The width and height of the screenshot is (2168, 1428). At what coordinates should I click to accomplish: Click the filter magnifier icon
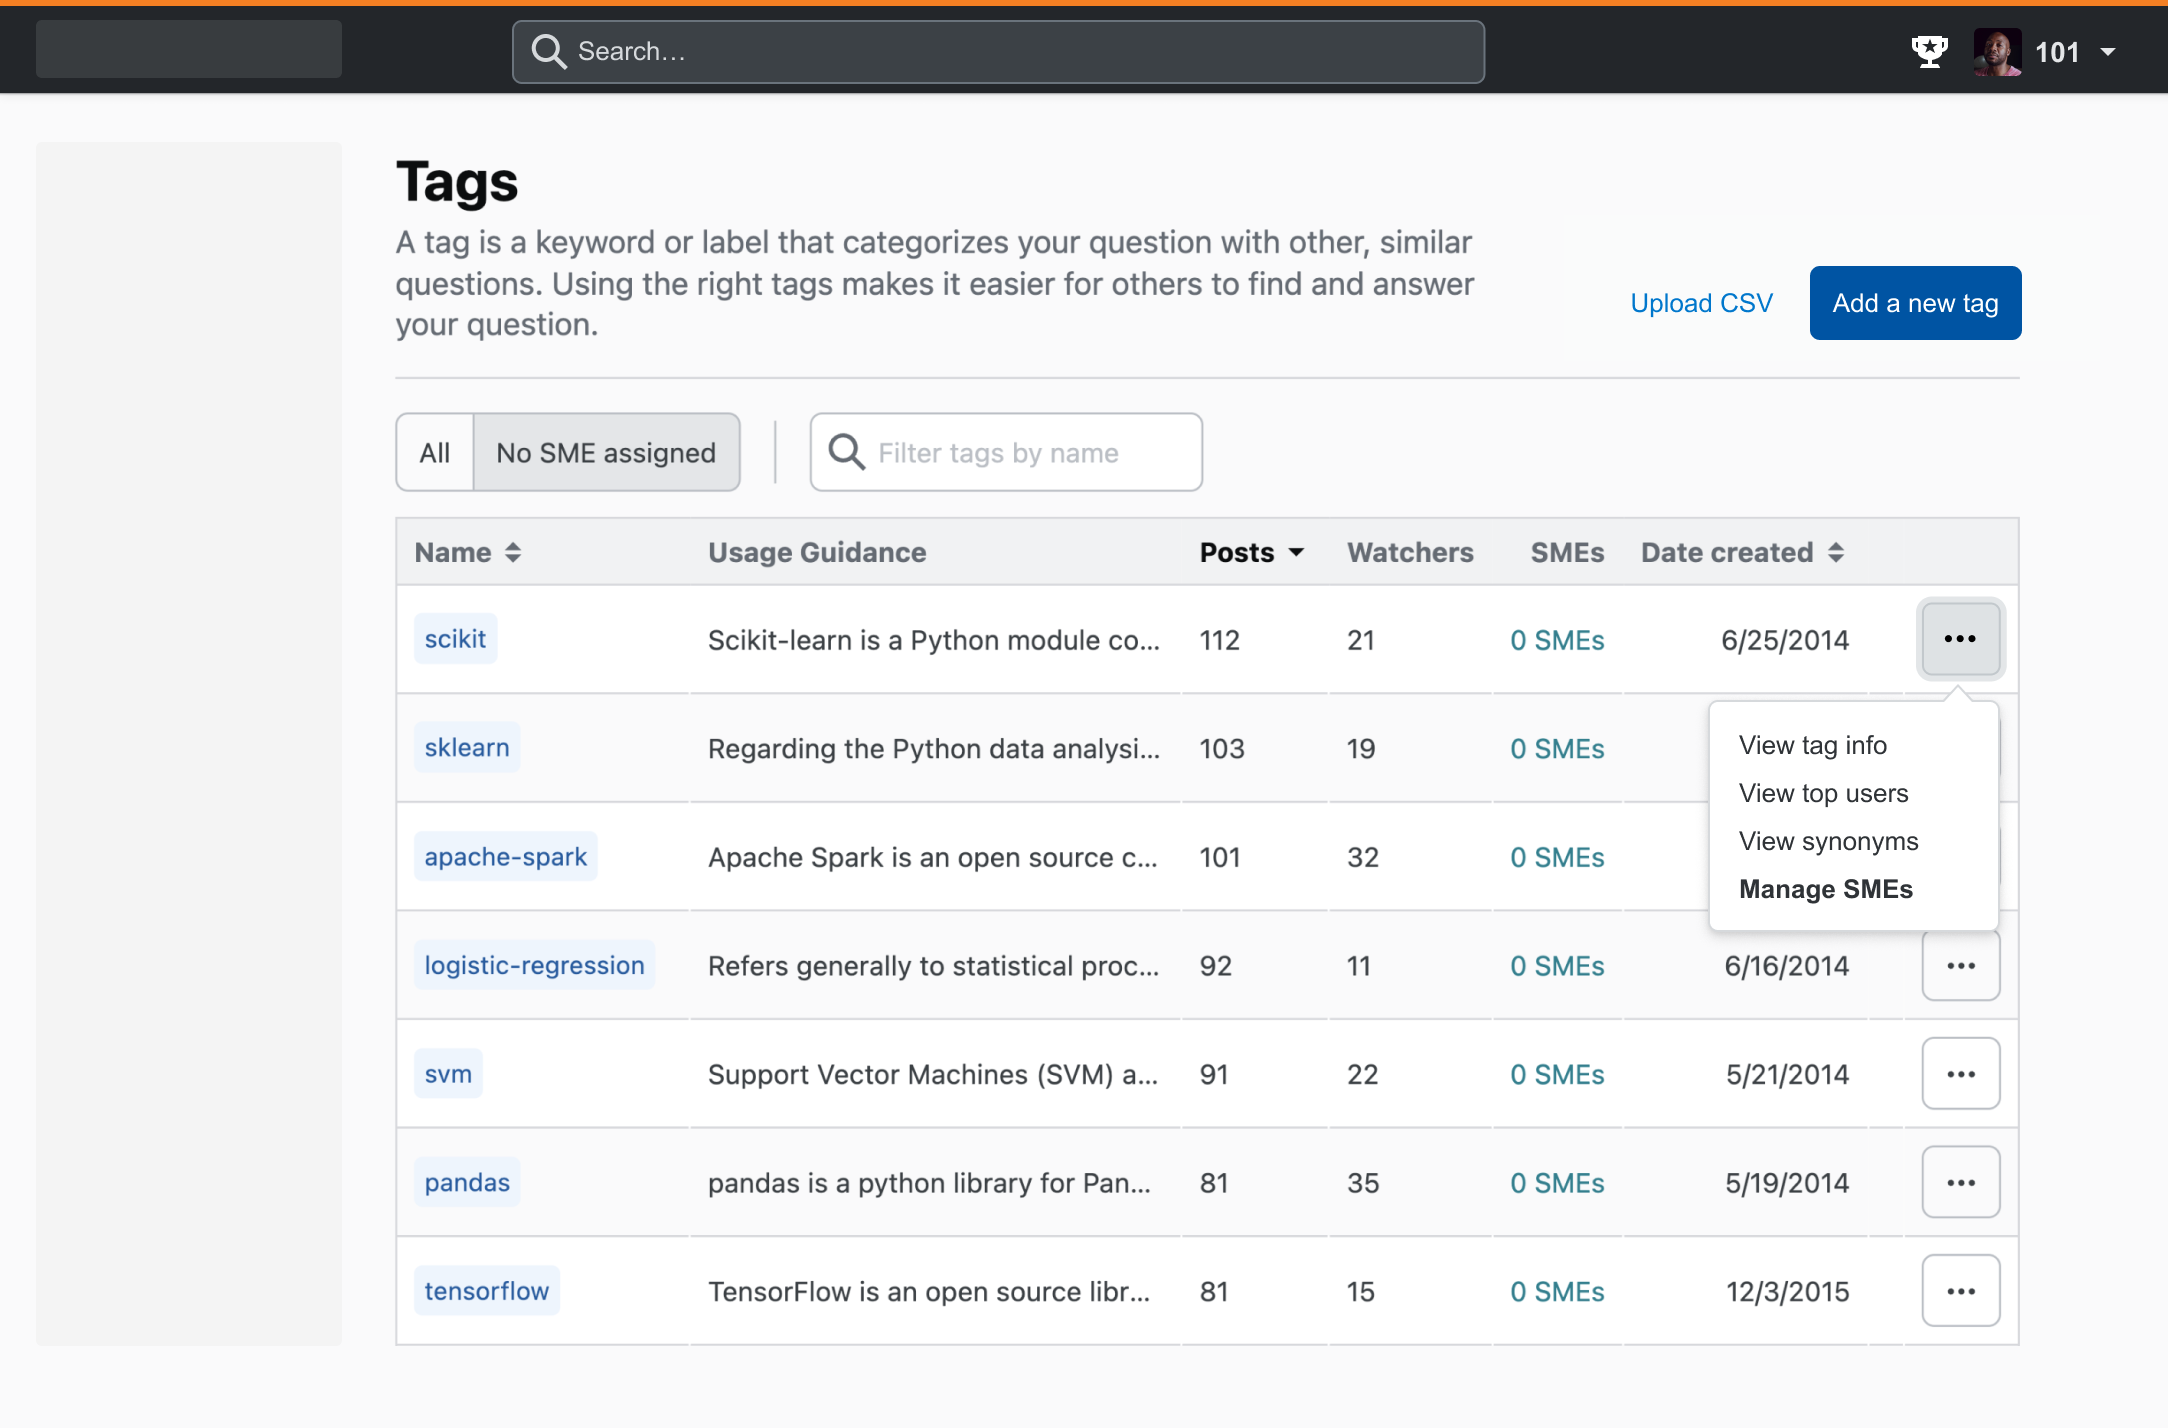(846, 452)
